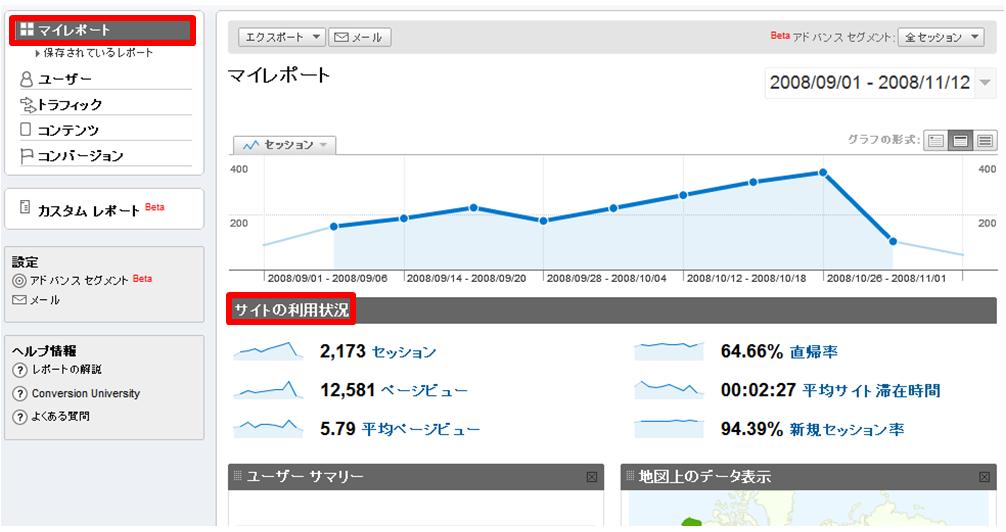Open カスタム レポート Beta
The height and width of the screenshot is (532, 1006).
click(101, 210)
